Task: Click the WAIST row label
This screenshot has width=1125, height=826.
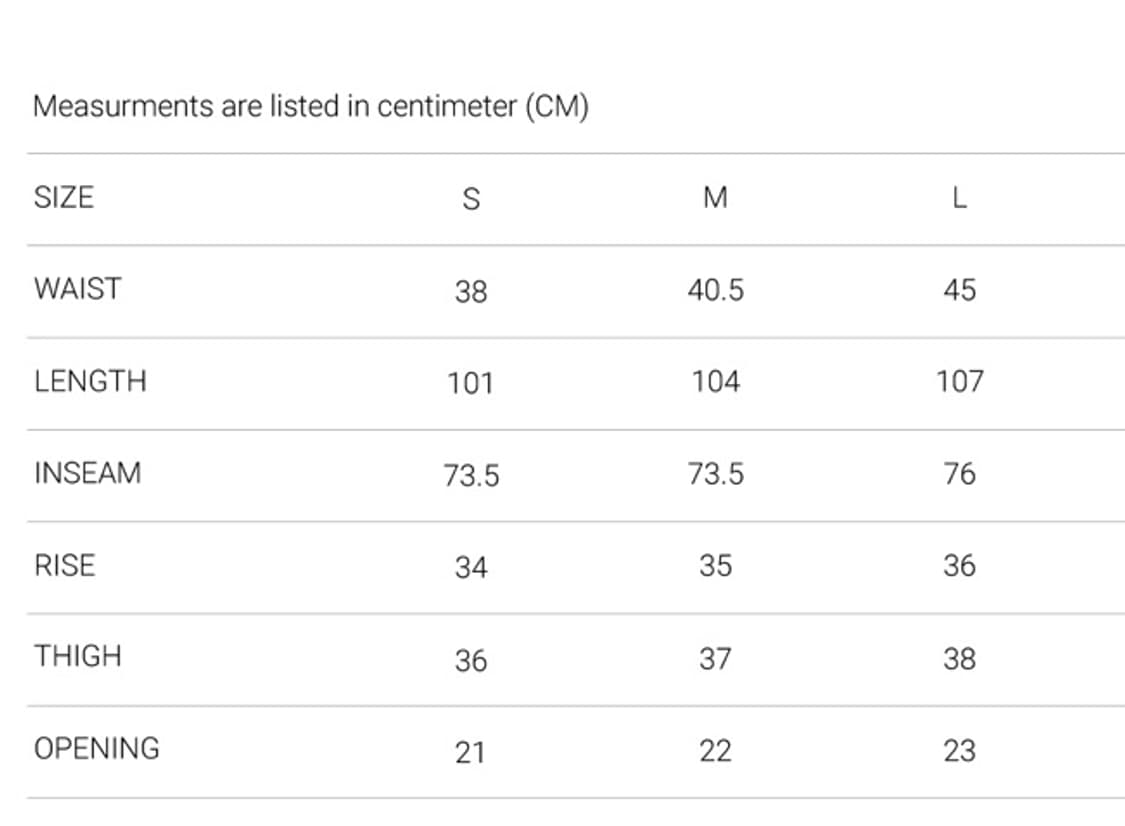Action: click(77, 289)
